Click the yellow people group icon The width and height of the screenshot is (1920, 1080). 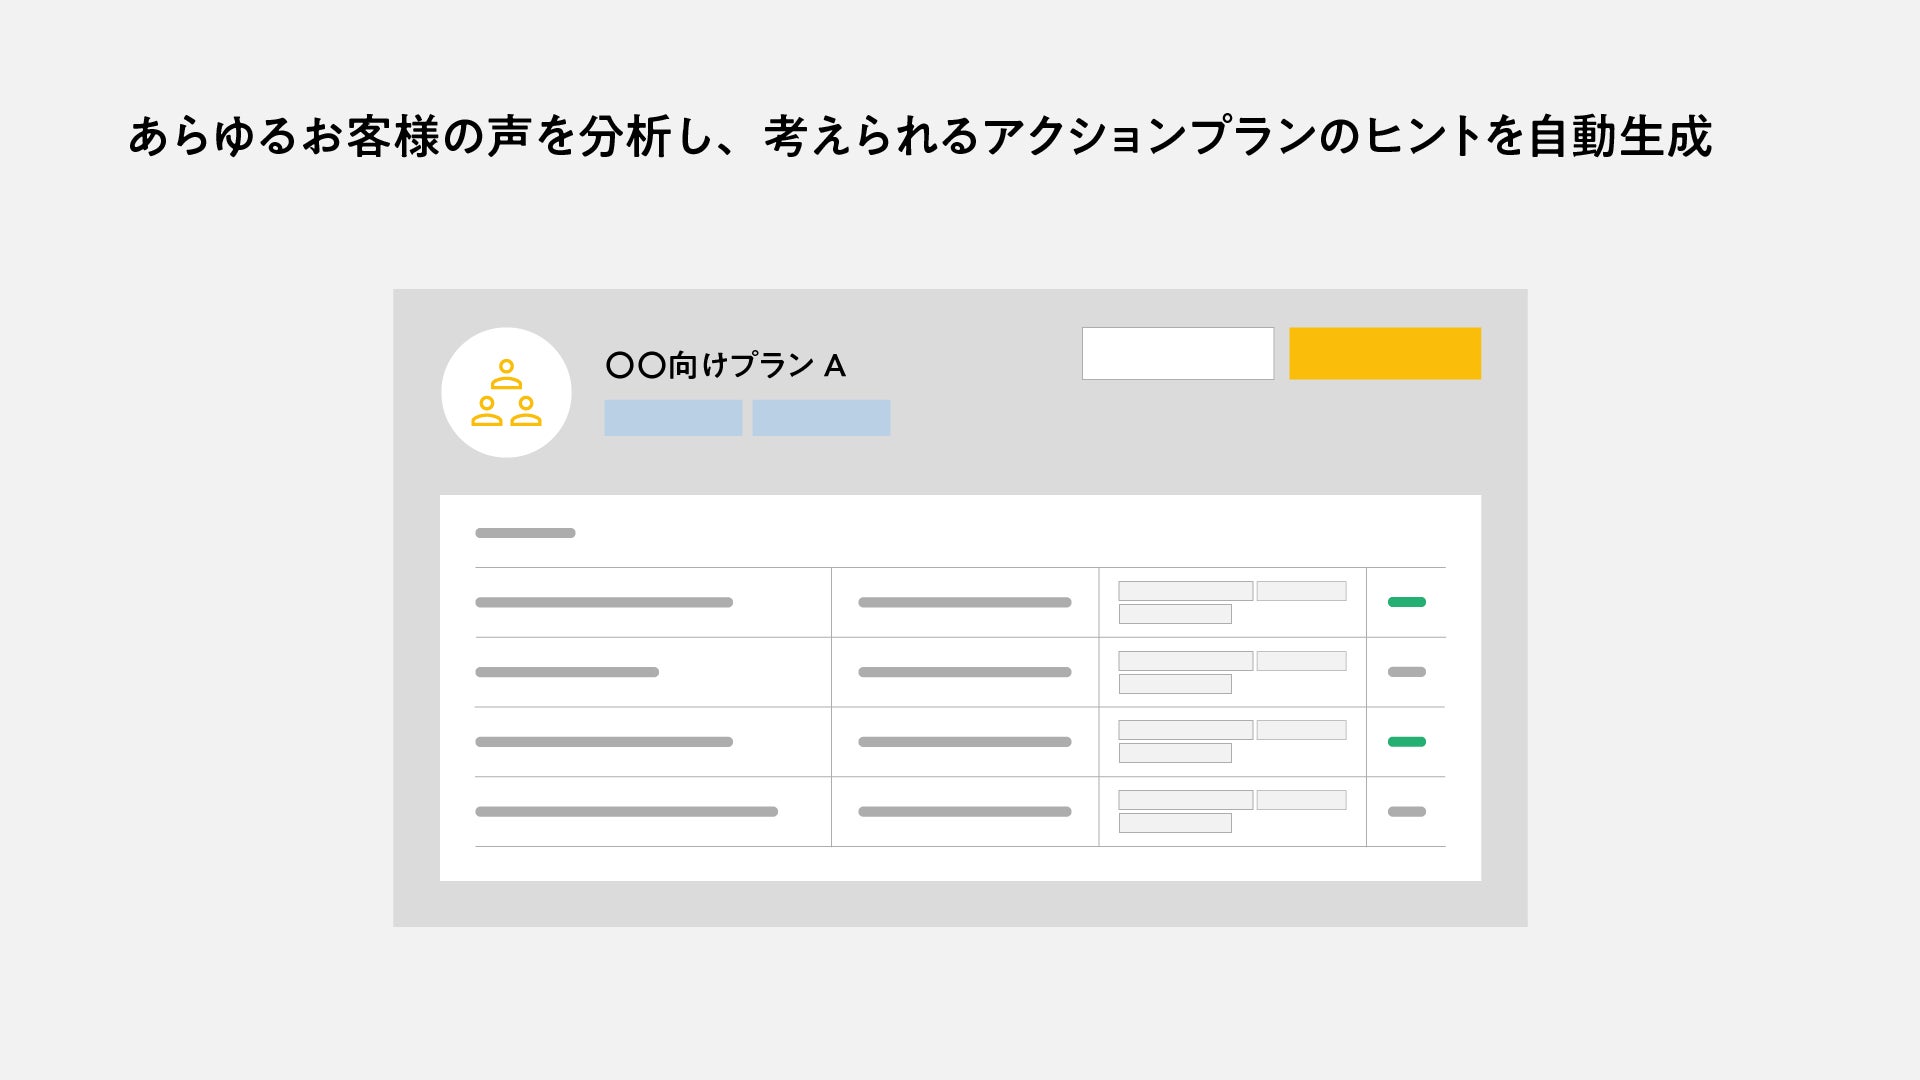pos(506,393)
